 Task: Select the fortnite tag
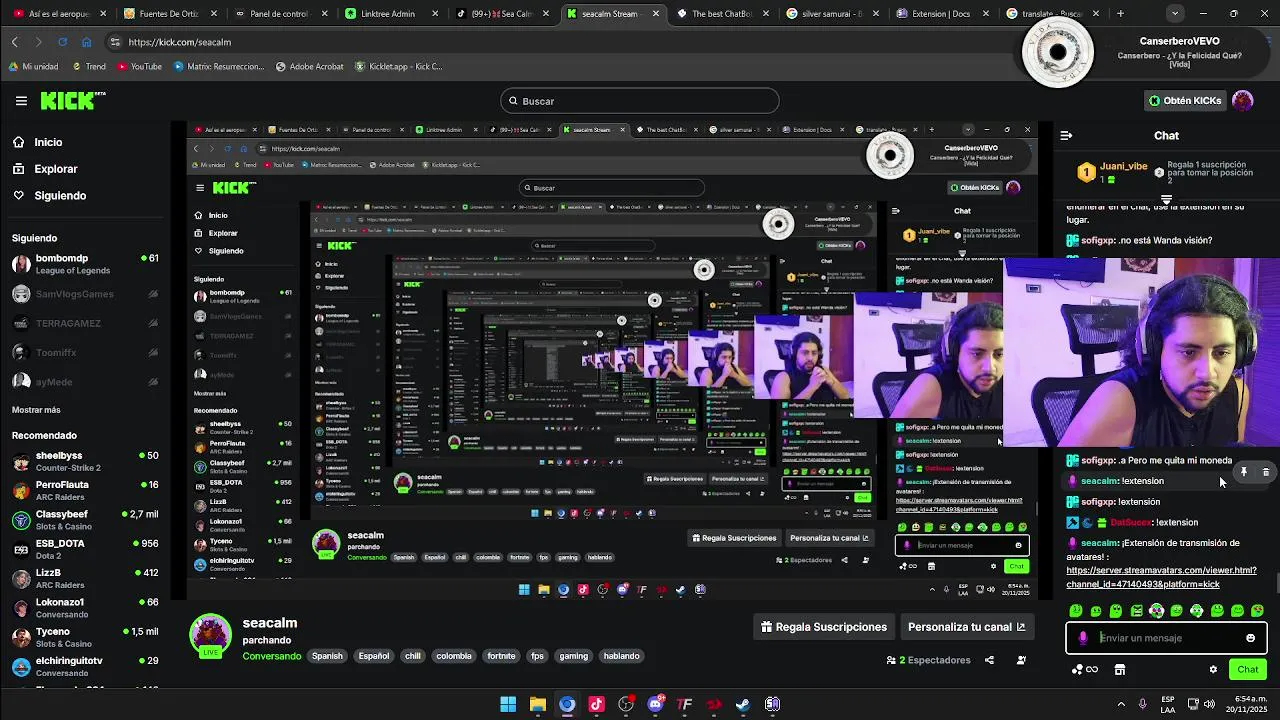coord(502,656)
